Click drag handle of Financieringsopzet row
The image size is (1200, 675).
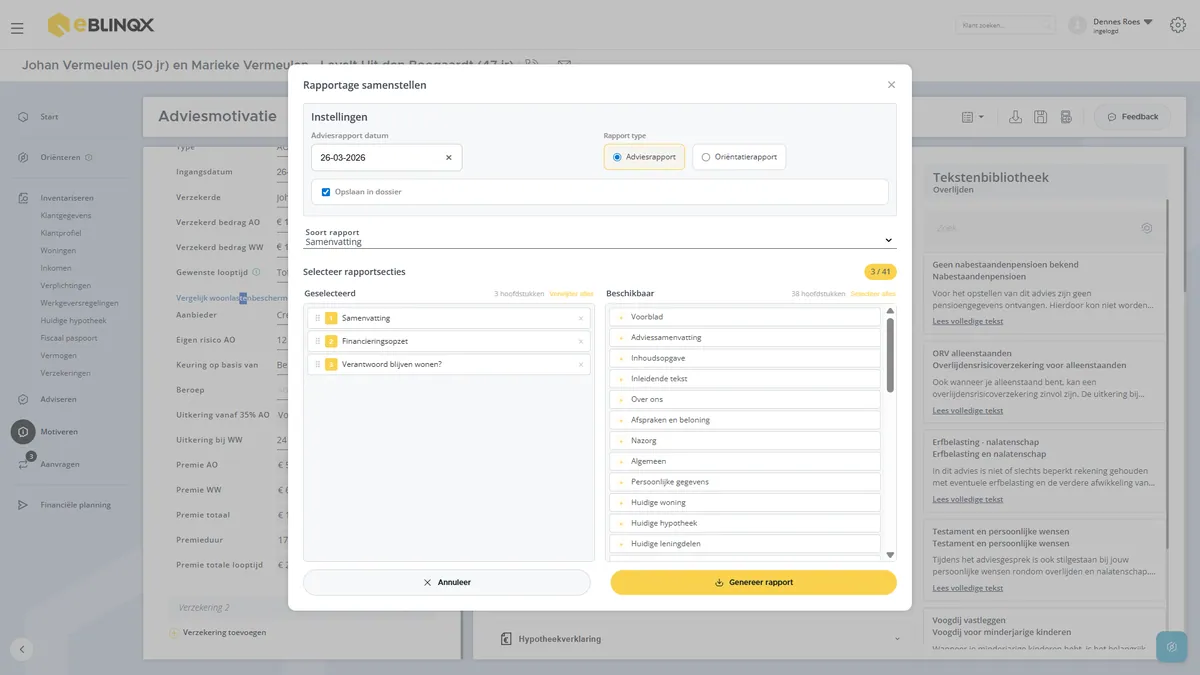[x=318, y=341]
